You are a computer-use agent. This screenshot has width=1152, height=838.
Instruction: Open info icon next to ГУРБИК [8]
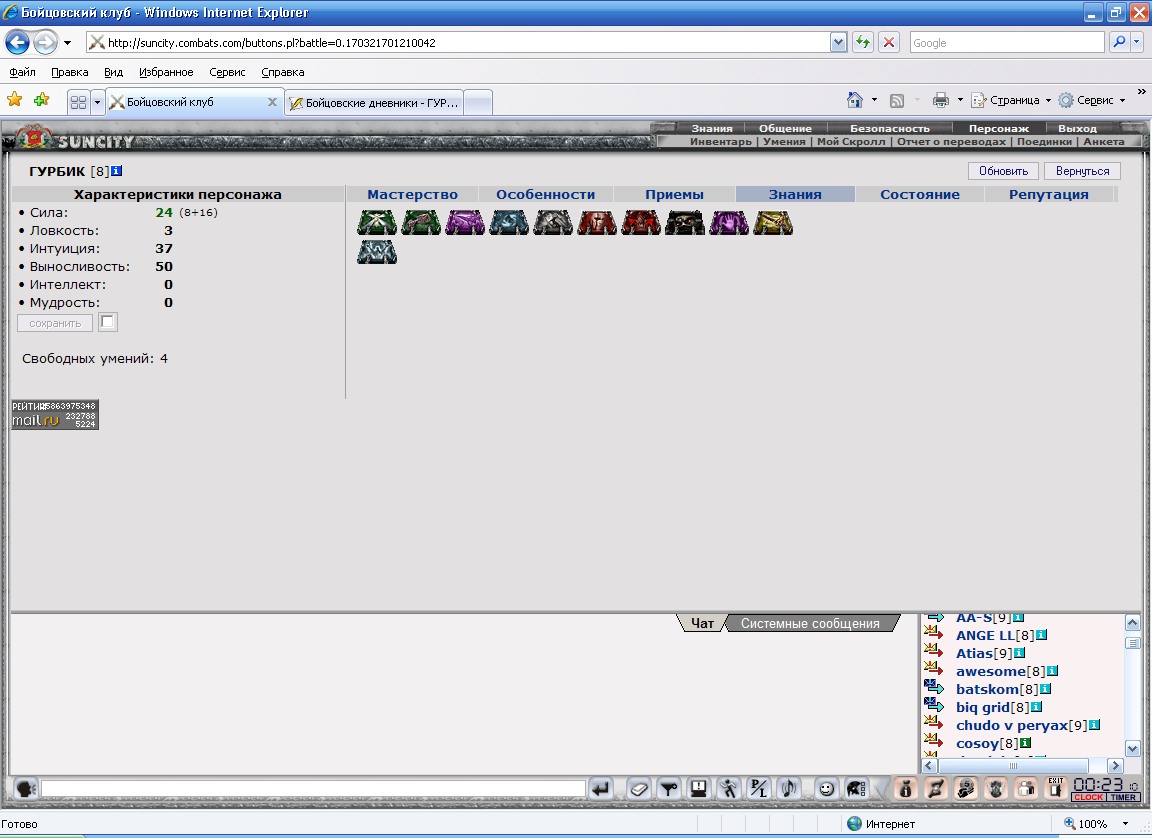coord(117,170)
